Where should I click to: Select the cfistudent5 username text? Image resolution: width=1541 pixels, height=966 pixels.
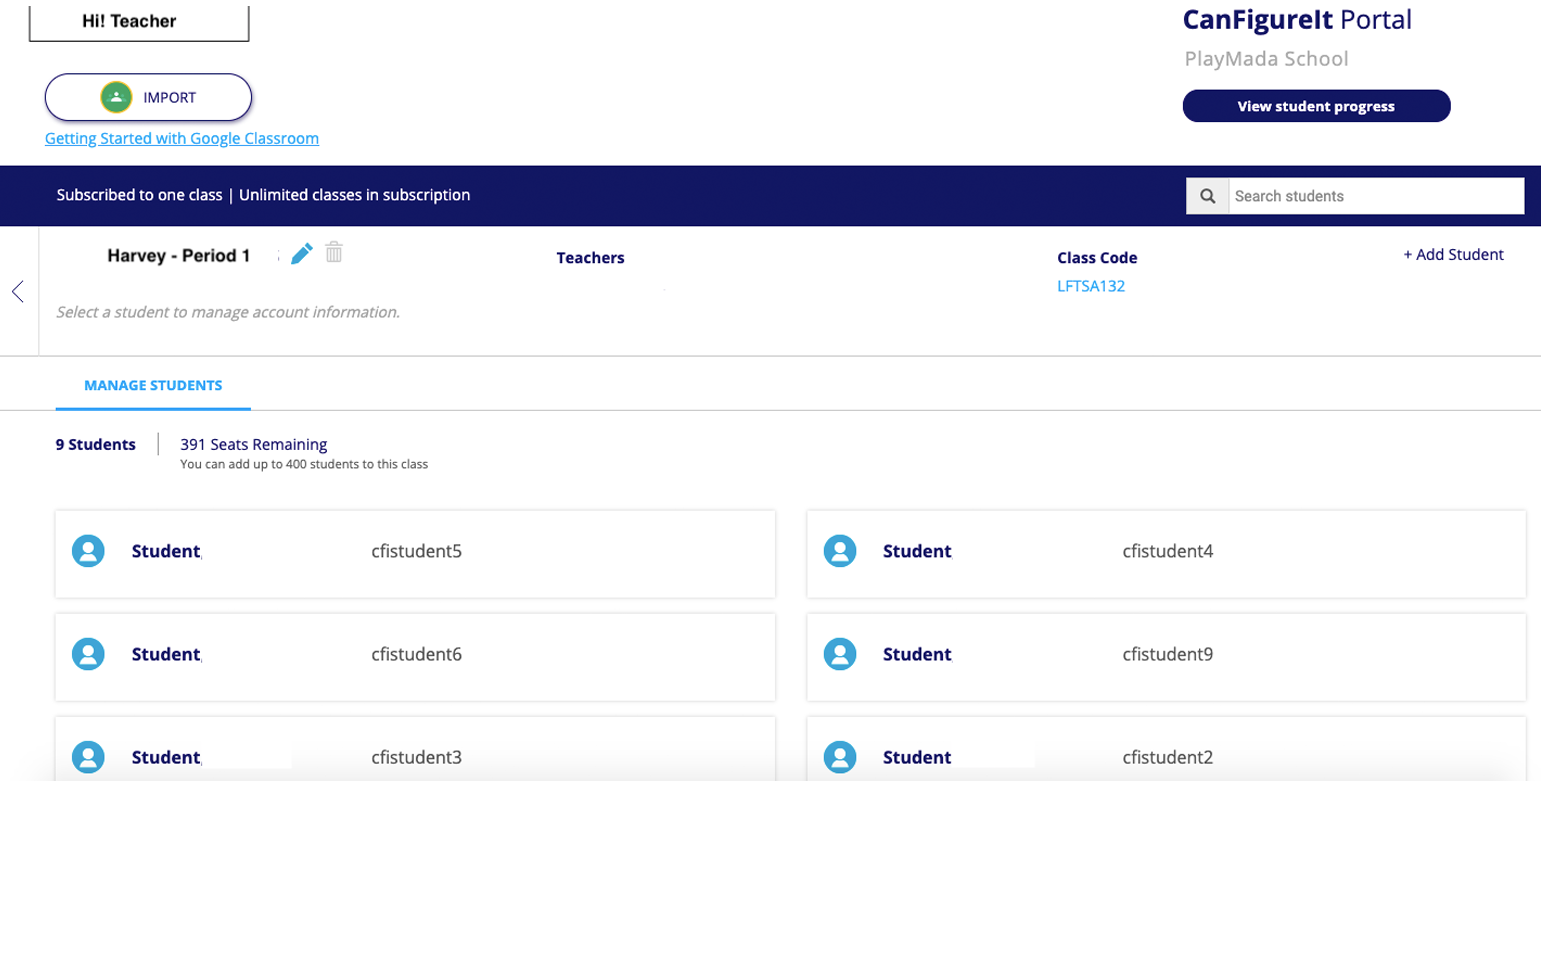416,551
